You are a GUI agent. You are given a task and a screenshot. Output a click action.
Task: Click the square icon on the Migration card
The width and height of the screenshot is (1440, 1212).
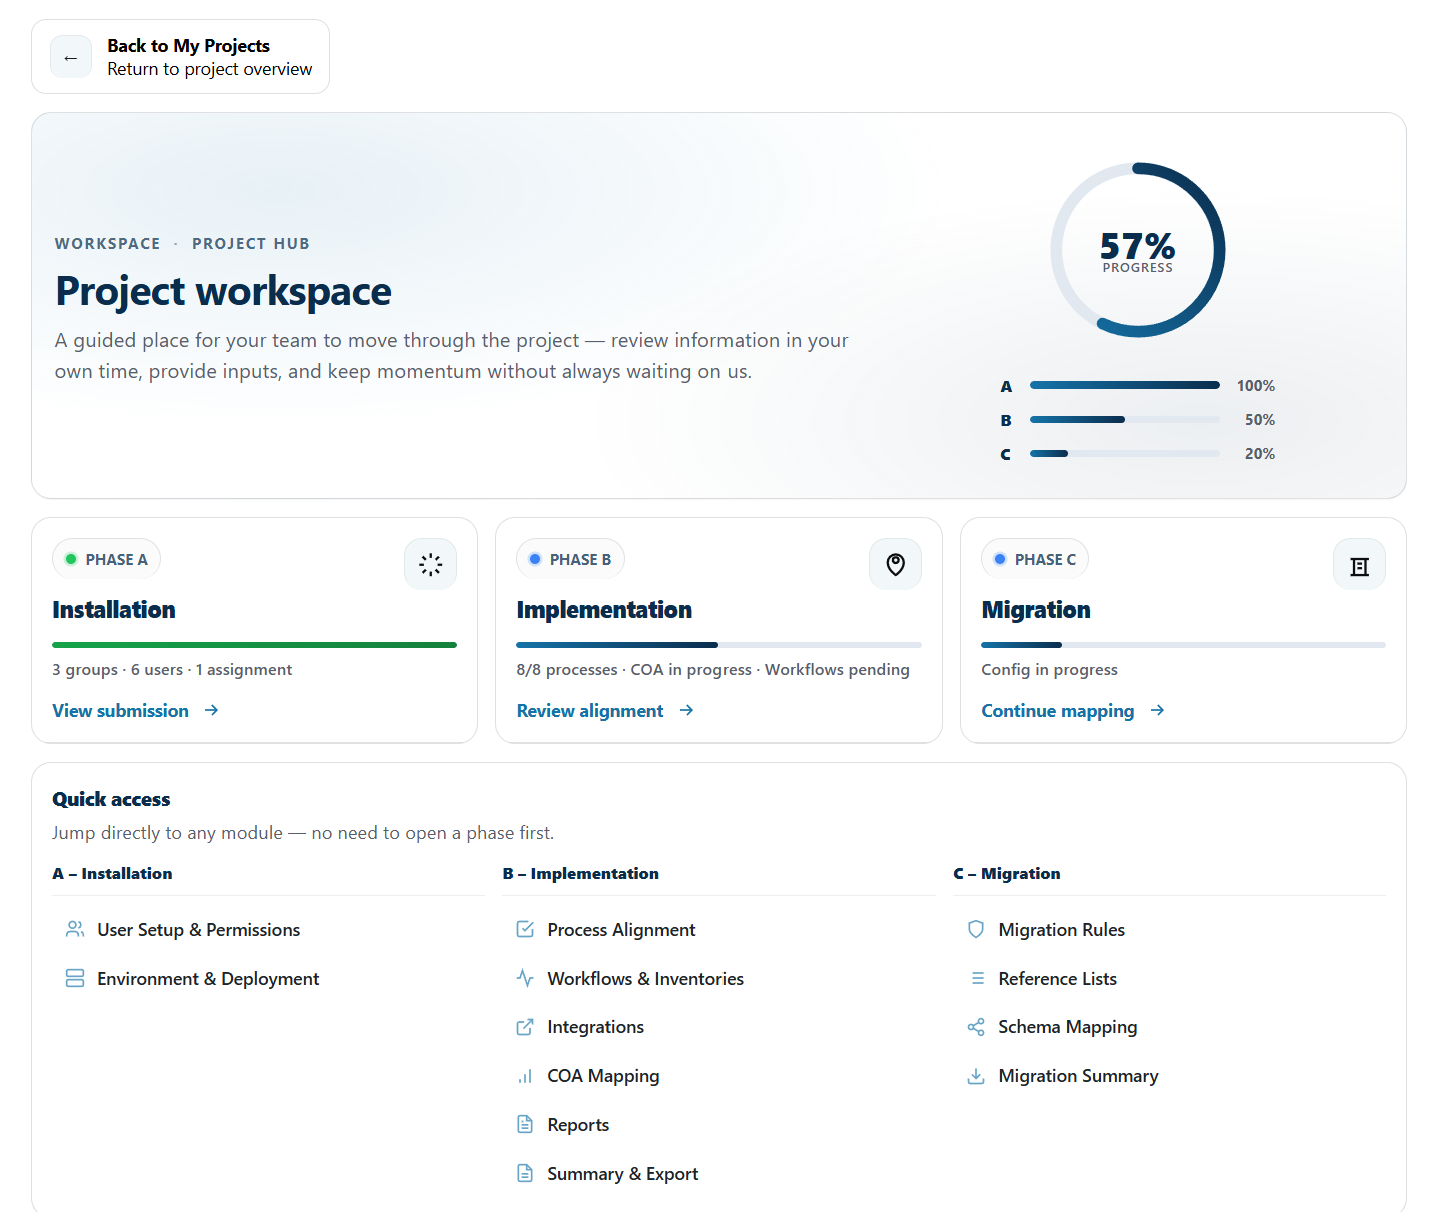click(1359, 563)
